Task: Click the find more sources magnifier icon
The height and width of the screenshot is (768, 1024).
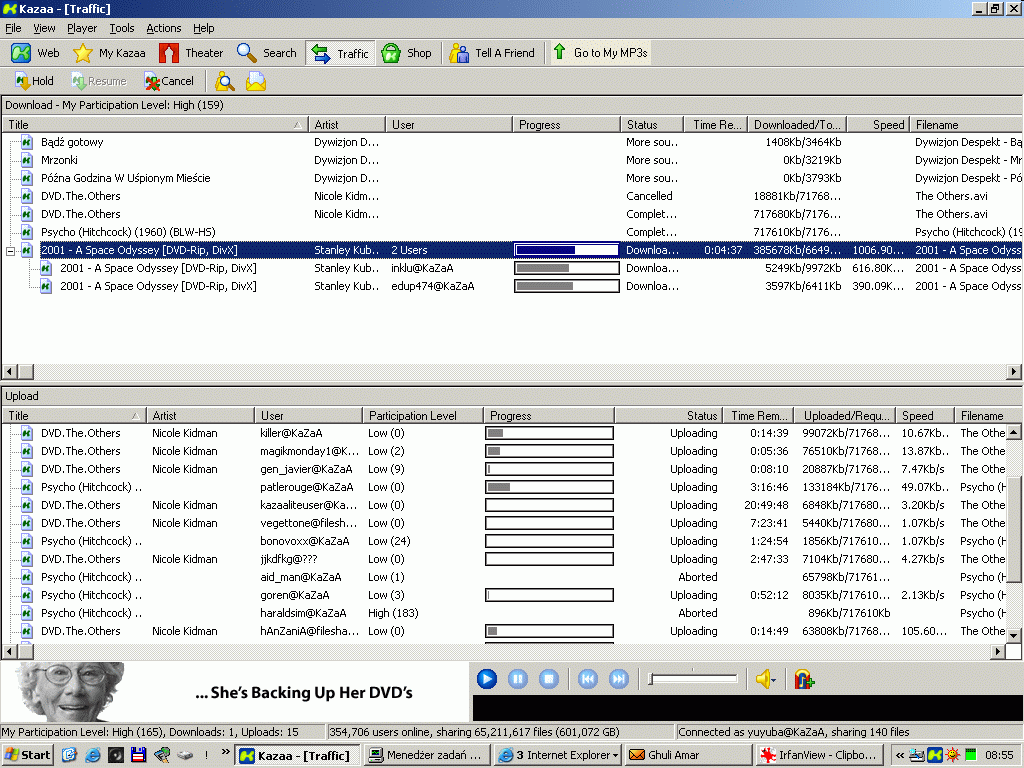Action: click(x=225, y=81)
